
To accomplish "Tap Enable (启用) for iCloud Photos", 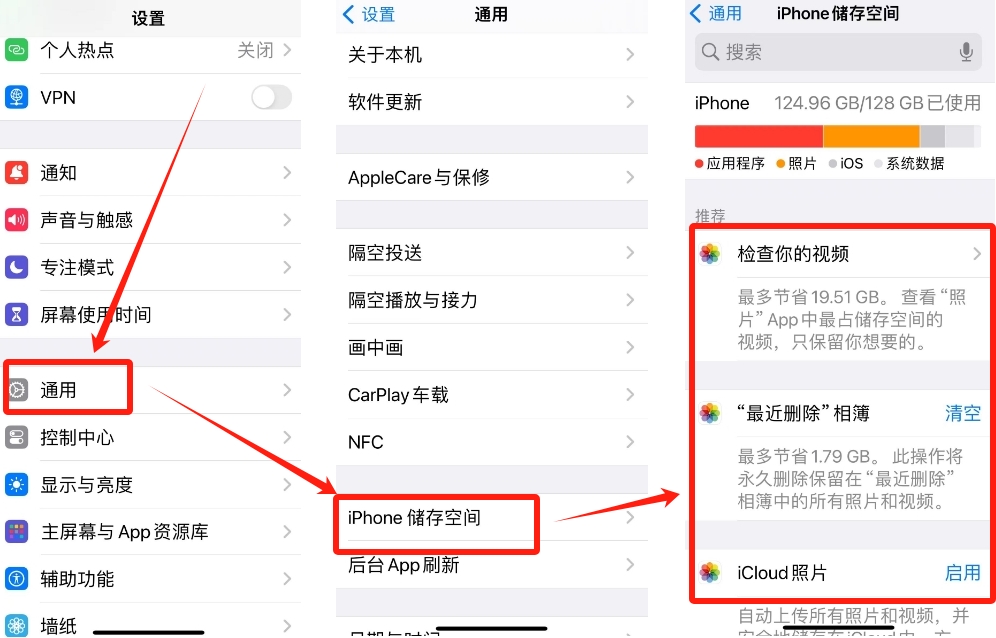I will 962,573.
